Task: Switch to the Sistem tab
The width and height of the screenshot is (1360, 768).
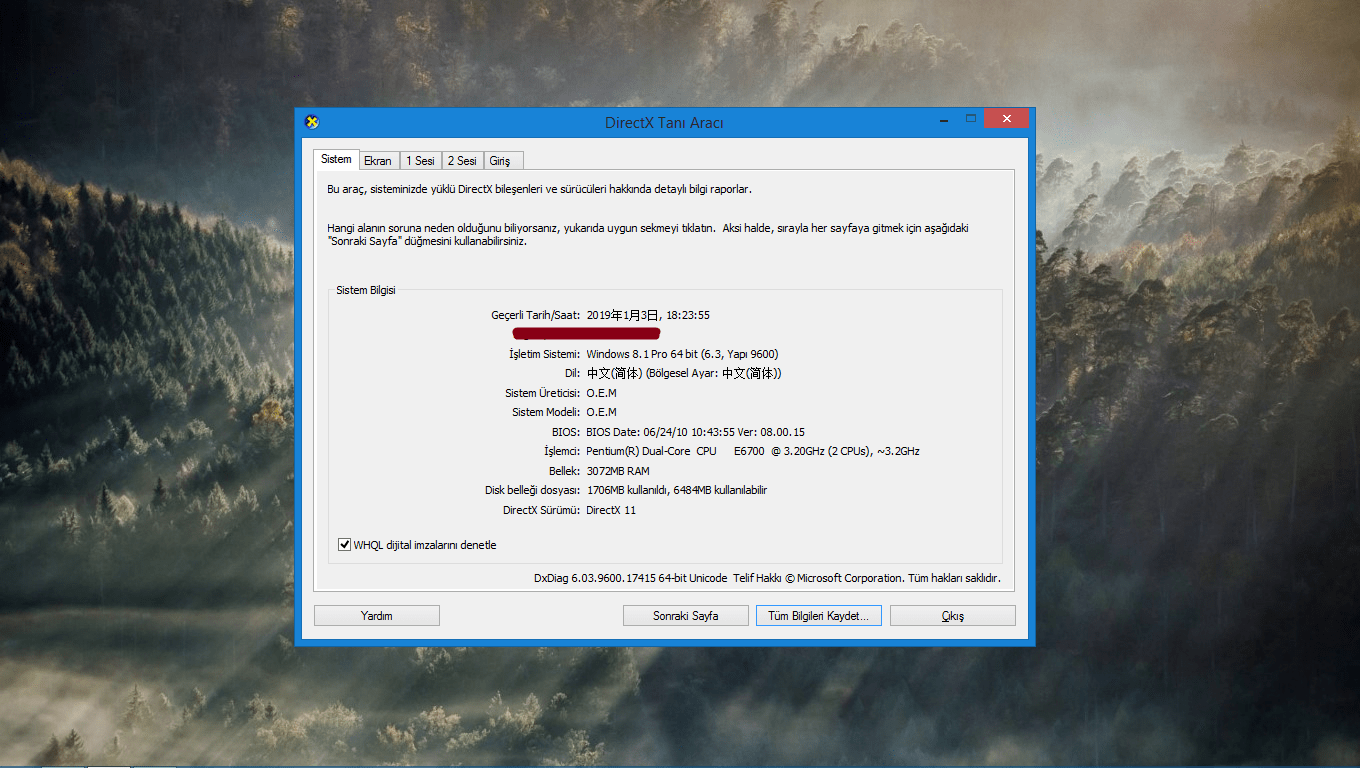Action: [x=336, y=160]
